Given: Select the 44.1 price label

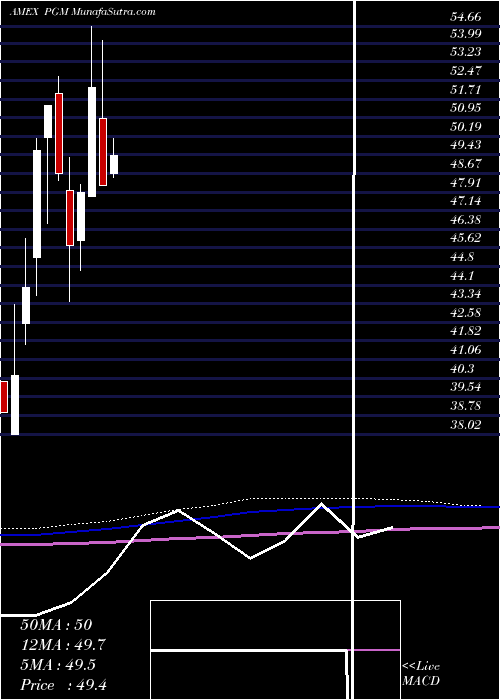Looking at the screenshot, I should click(462, 275).
